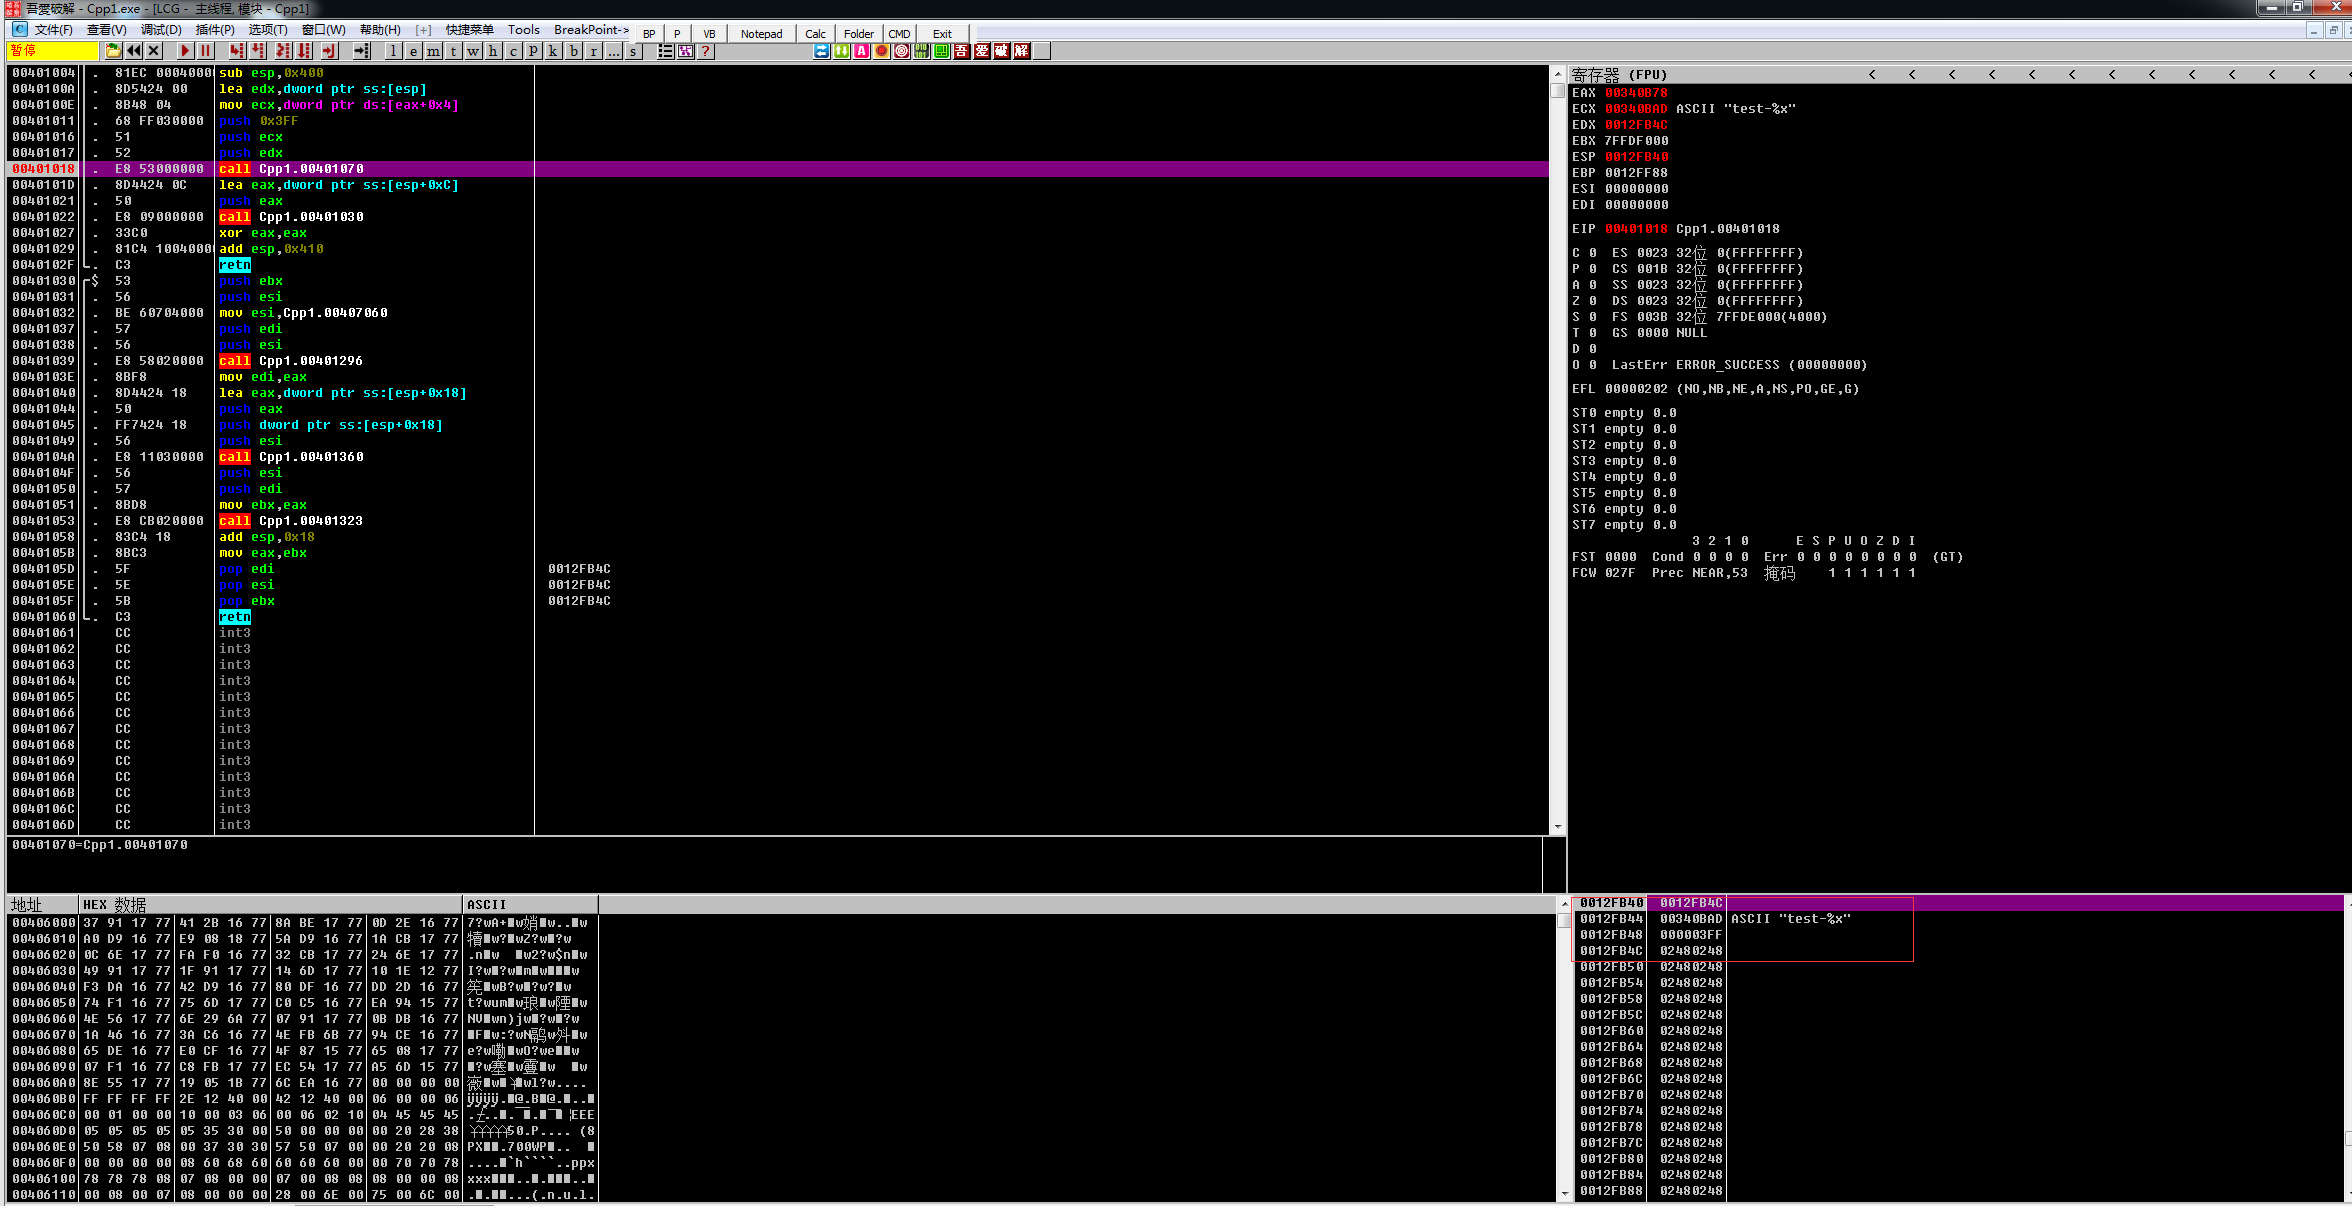
Task: Sort dump by the 地址 column header
Action: [42, 904]
